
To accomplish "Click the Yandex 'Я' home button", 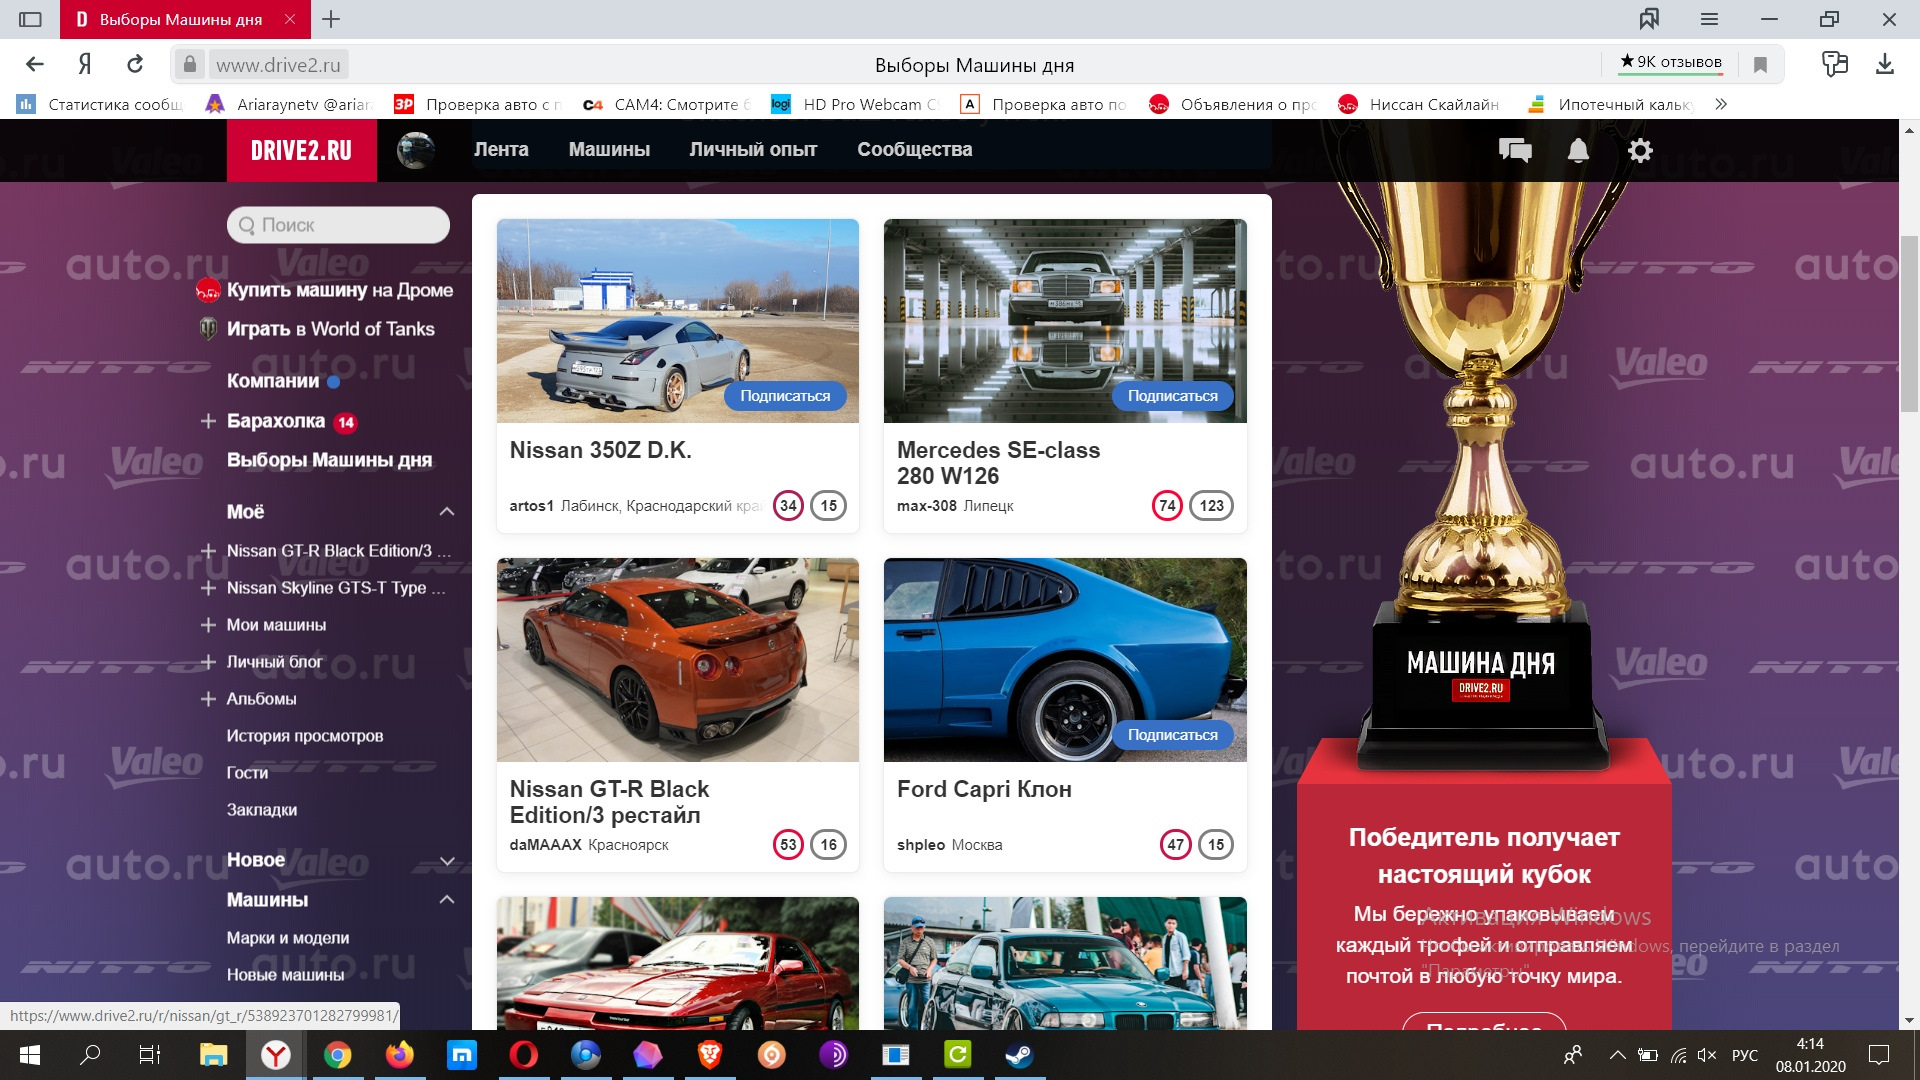I will click(85, 65).
